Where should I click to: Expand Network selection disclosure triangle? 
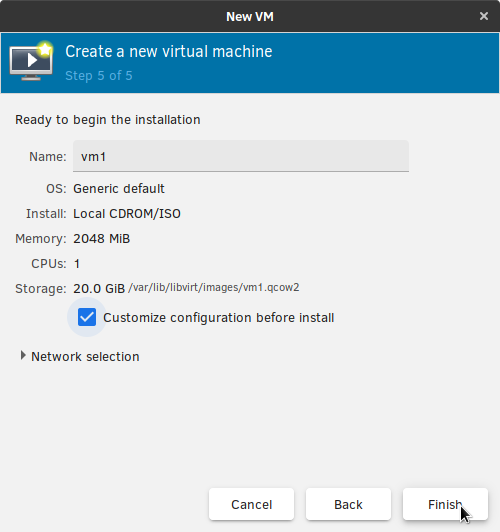(x=23, y=356)
